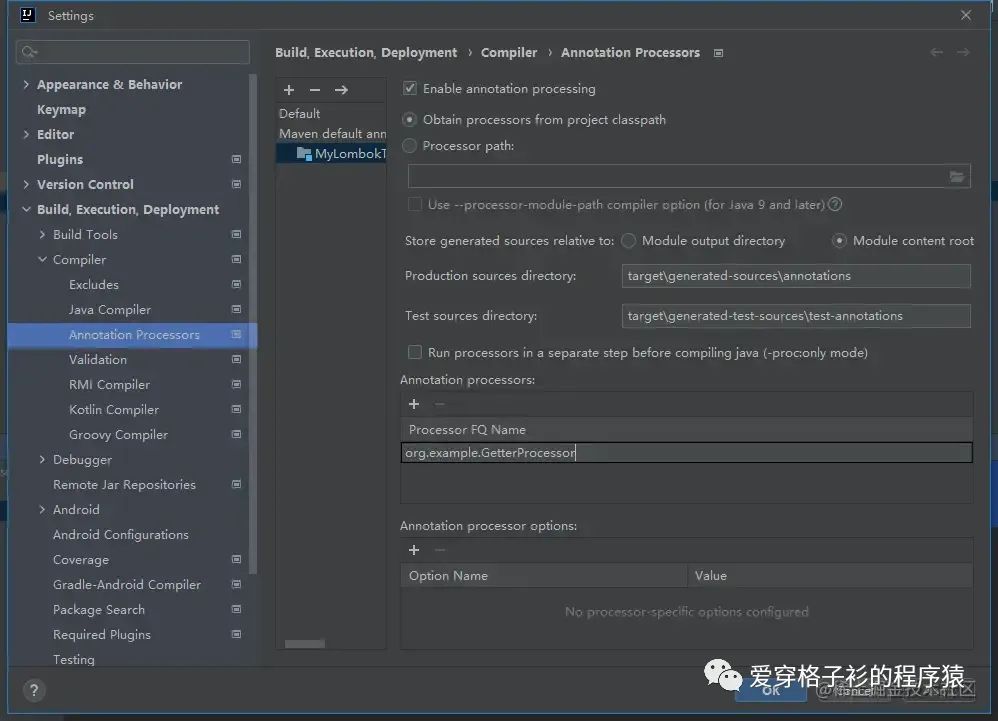Open help for processor-module-path option
This screenshot has width=998, height=721.
[x=835, y=204]
